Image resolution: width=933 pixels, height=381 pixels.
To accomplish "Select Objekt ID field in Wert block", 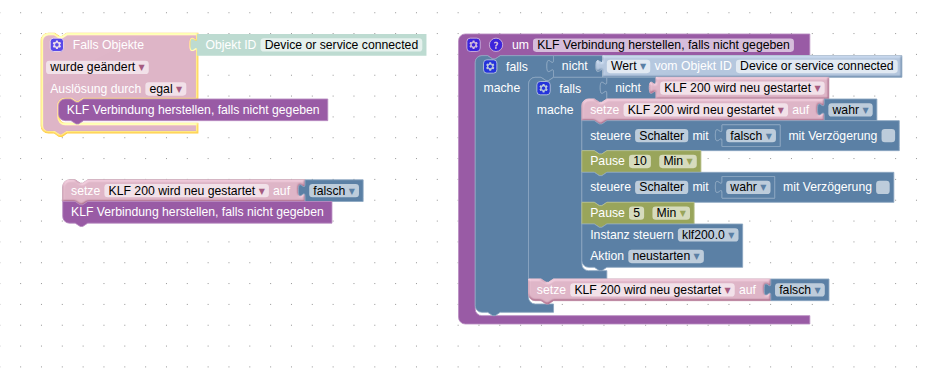I will 816,66.
